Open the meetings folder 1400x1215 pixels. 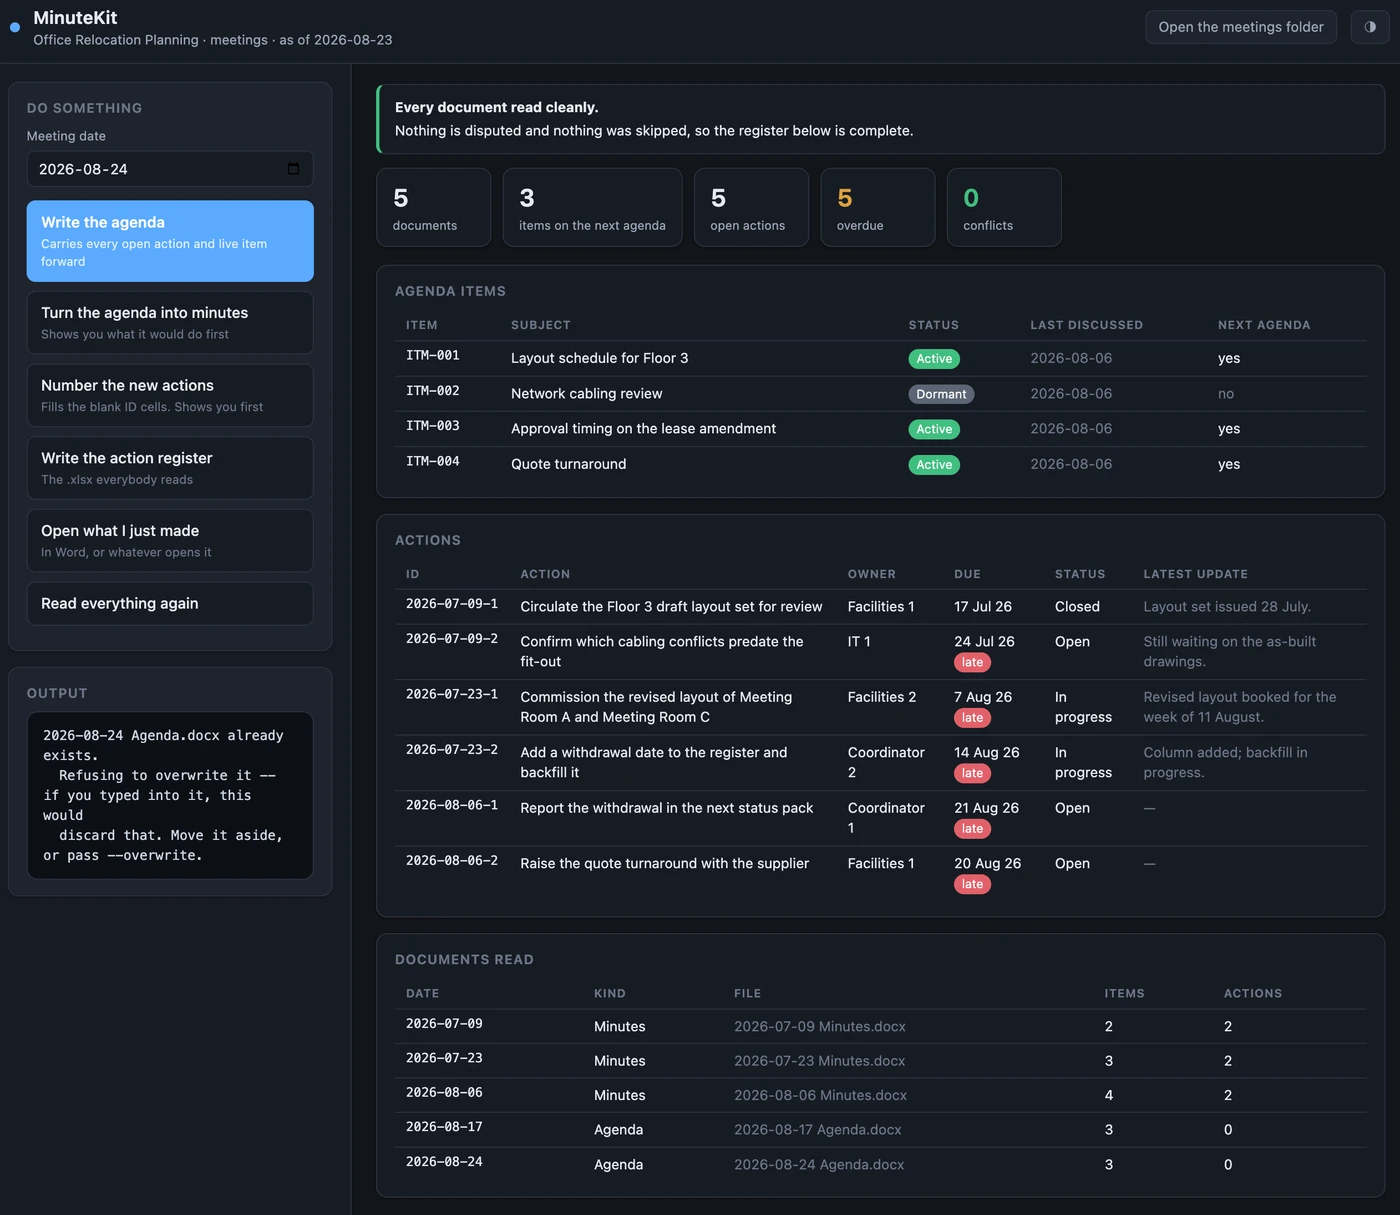pyautogui.click(x=1241, y=27)
